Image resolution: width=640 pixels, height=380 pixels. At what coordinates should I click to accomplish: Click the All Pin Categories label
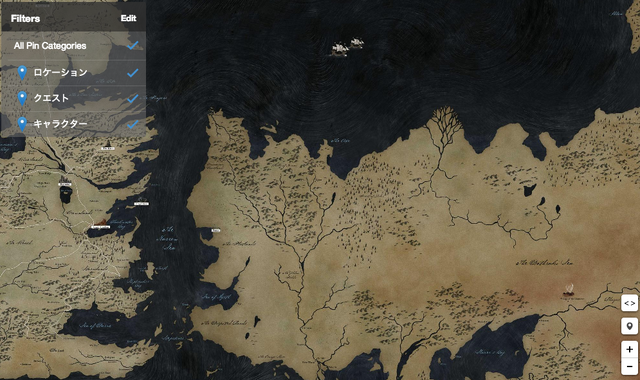point(50,46)
